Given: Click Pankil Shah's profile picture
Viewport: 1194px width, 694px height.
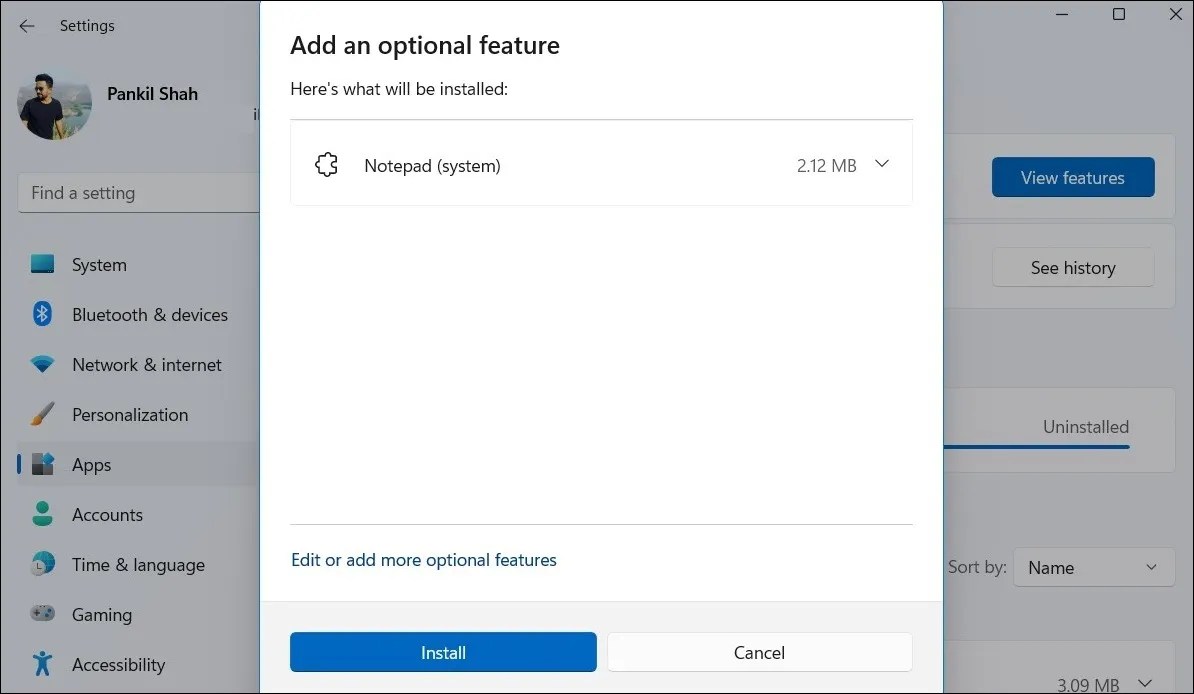Looking at the screenshot, I should (54, 104).
